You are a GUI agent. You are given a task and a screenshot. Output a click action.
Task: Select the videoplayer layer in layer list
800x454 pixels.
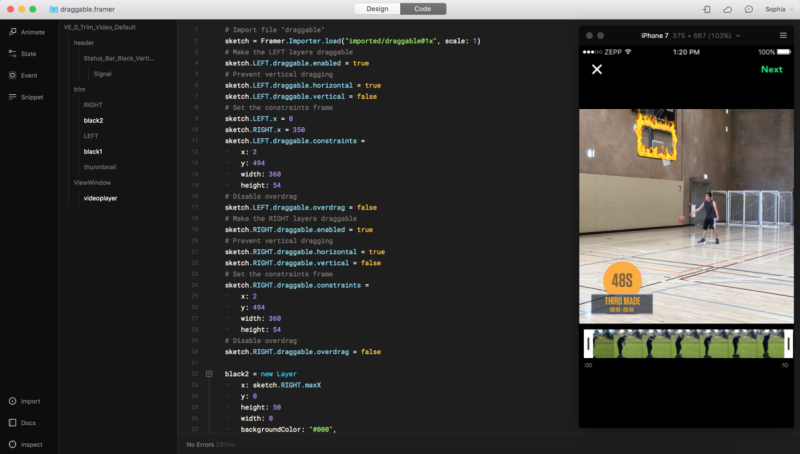[x=100, y=198]
